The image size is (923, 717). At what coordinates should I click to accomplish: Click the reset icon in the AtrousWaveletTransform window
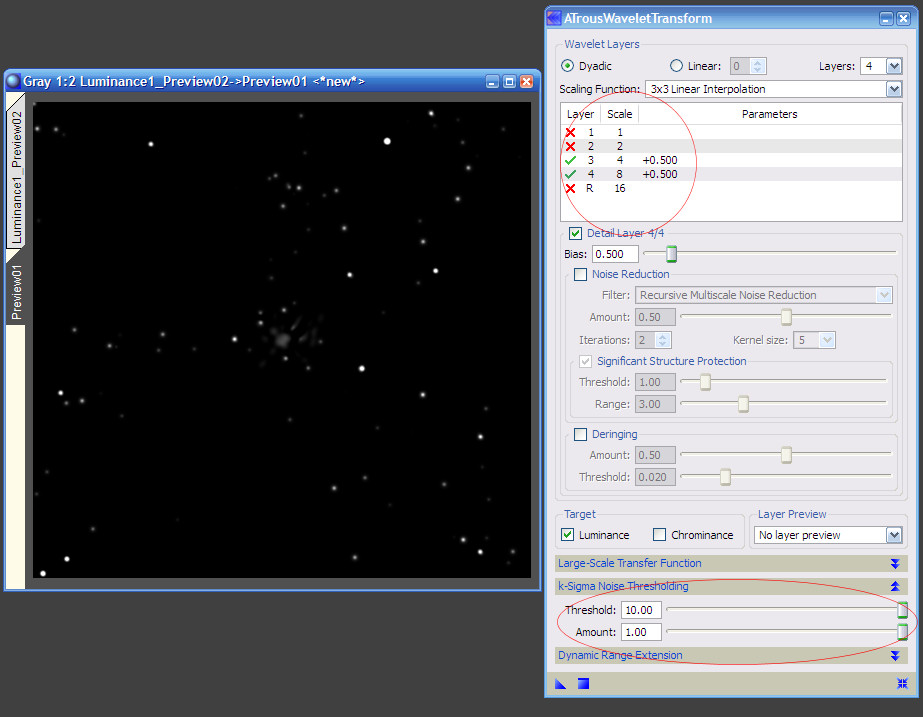tap(902, 683)
